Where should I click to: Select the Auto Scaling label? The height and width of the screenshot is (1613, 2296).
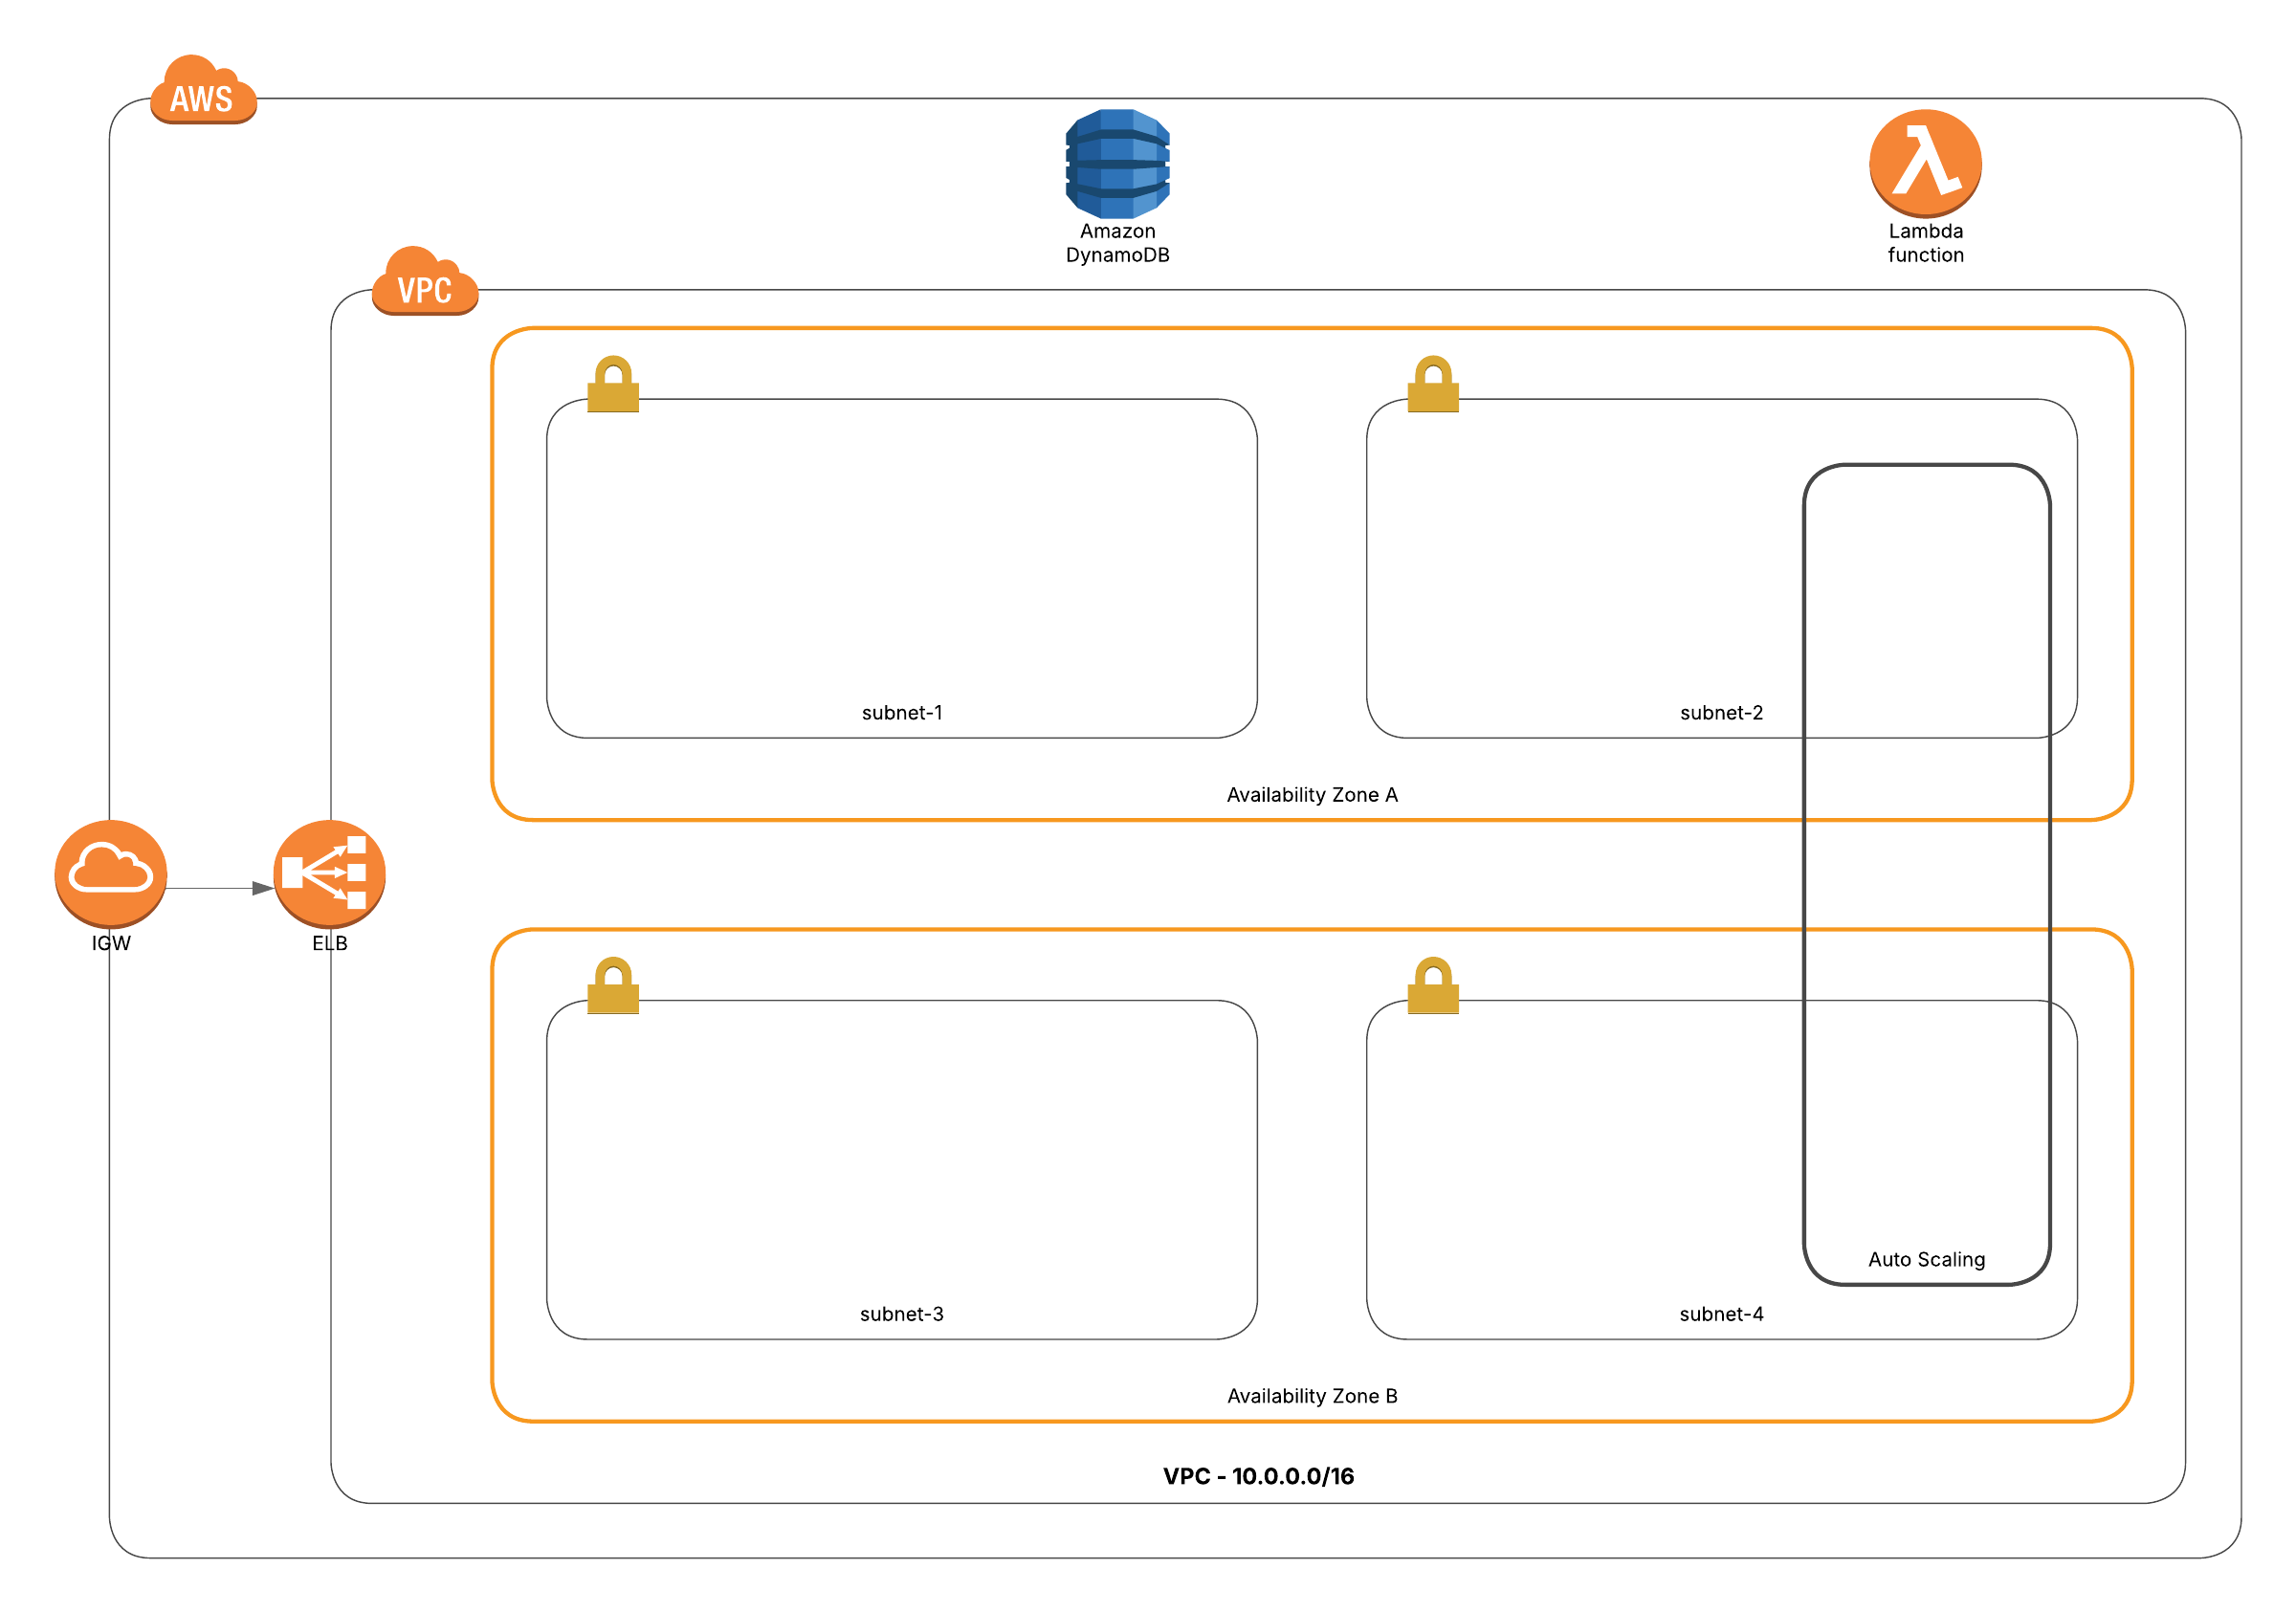pyautogui.click(x=1926, y=1259)
